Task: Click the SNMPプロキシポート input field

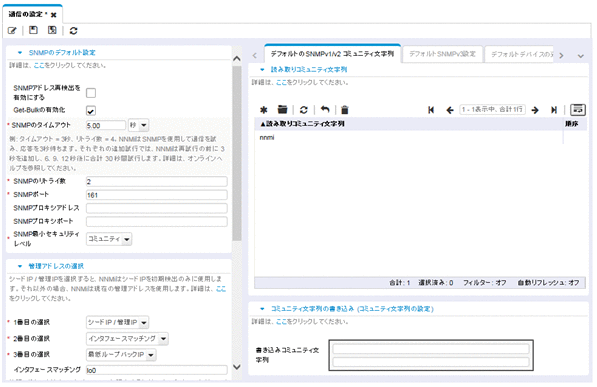Action: 156,221
